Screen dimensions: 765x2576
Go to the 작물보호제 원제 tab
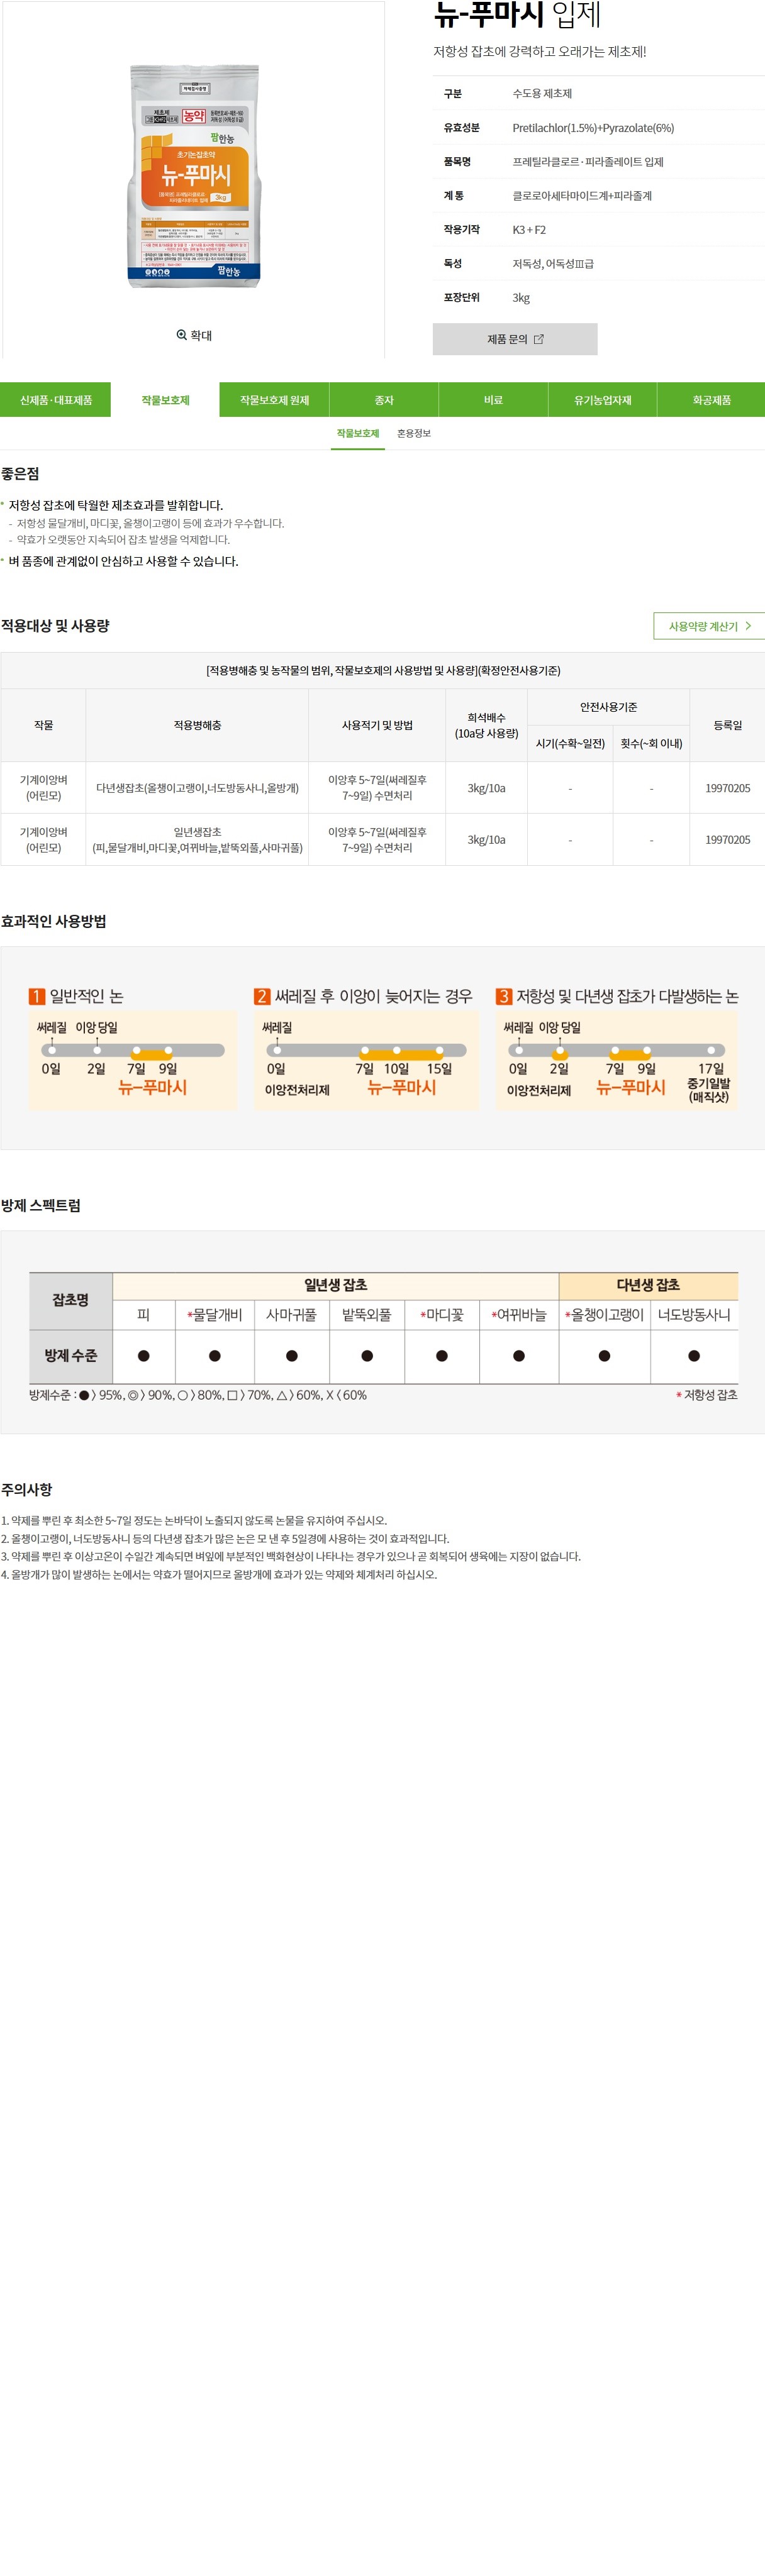coord(274,400)
